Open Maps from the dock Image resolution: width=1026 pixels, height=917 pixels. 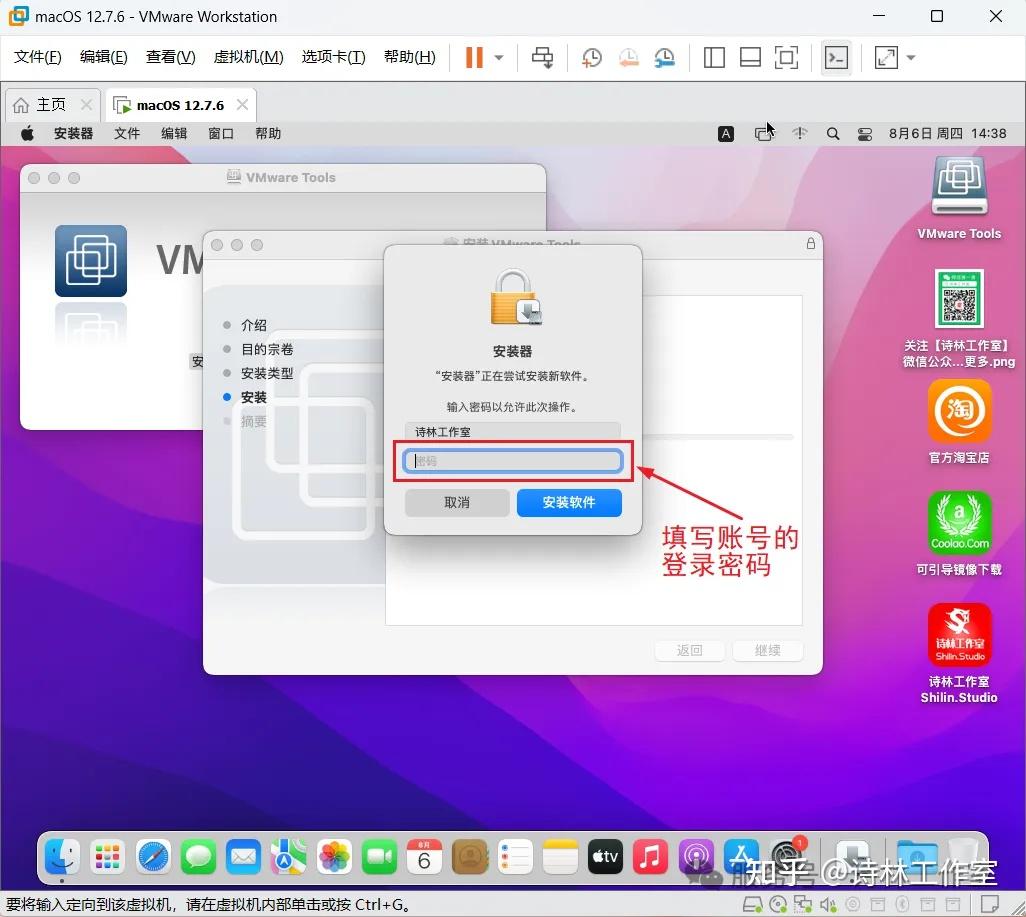coord(289,856)
